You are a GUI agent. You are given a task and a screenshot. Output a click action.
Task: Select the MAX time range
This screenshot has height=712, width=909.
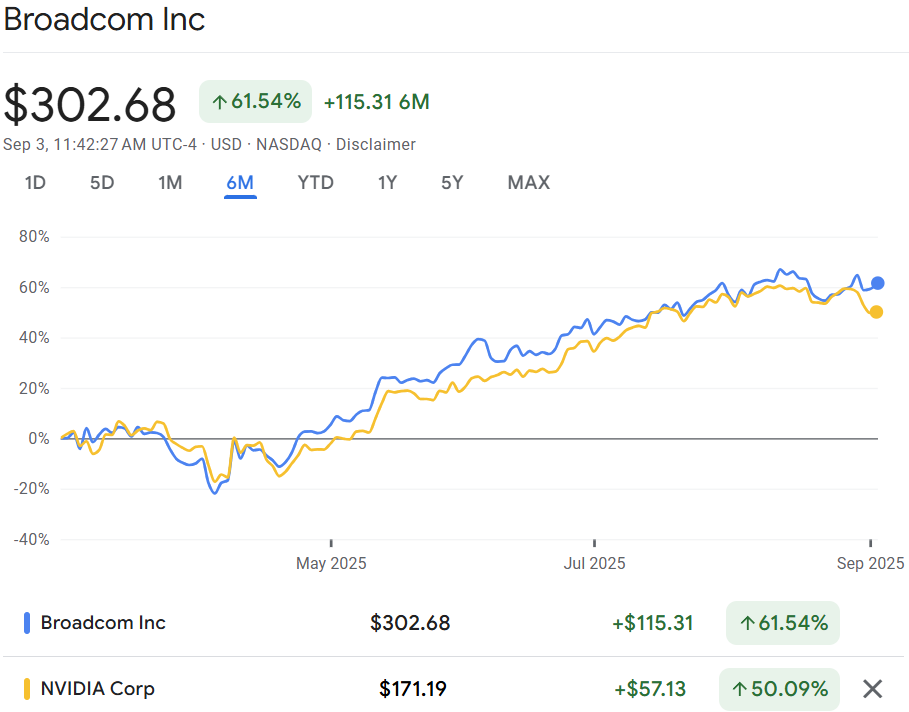tap(528, 182)
